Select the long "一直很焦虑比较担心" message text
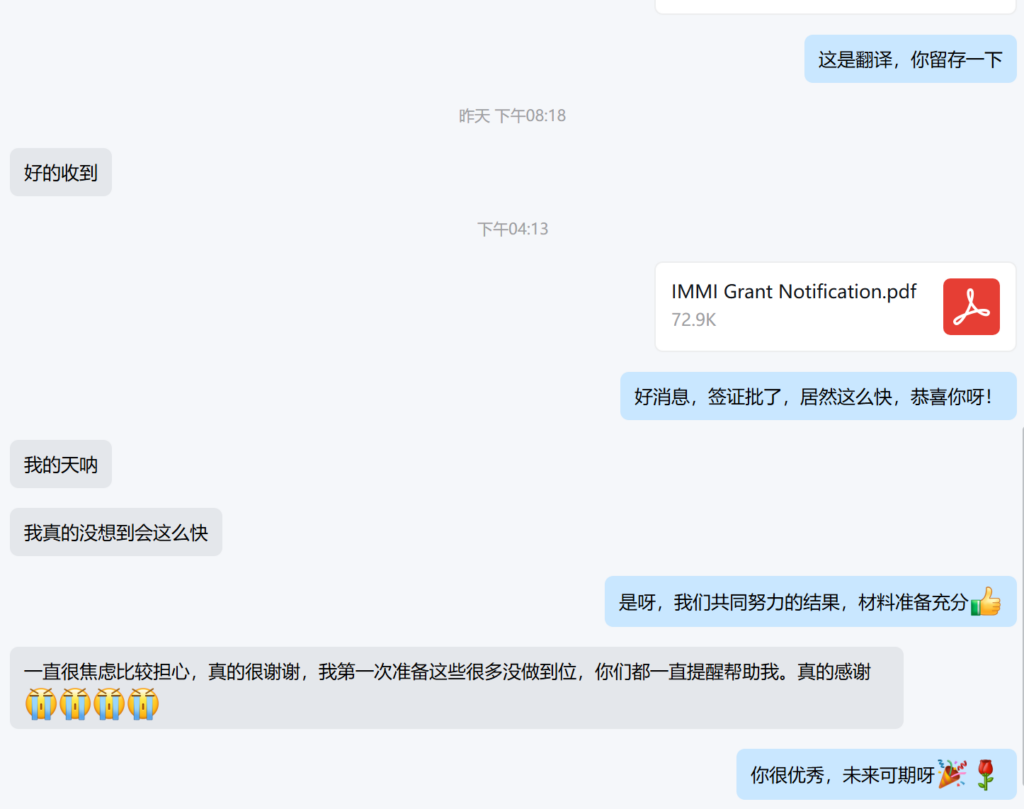This screenshot has height=809, width=1024. 446,673
